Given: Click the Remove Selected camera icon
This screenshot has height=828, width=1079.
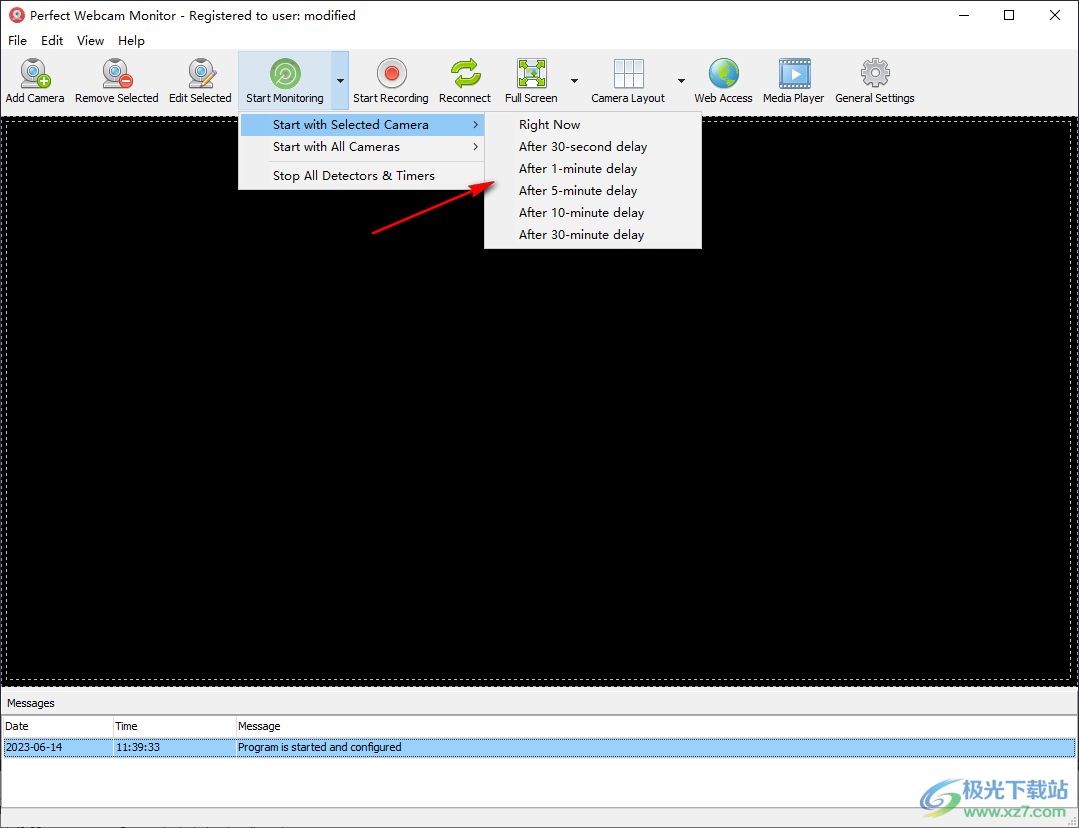Looking at the screenshot, I should (117, 73).
